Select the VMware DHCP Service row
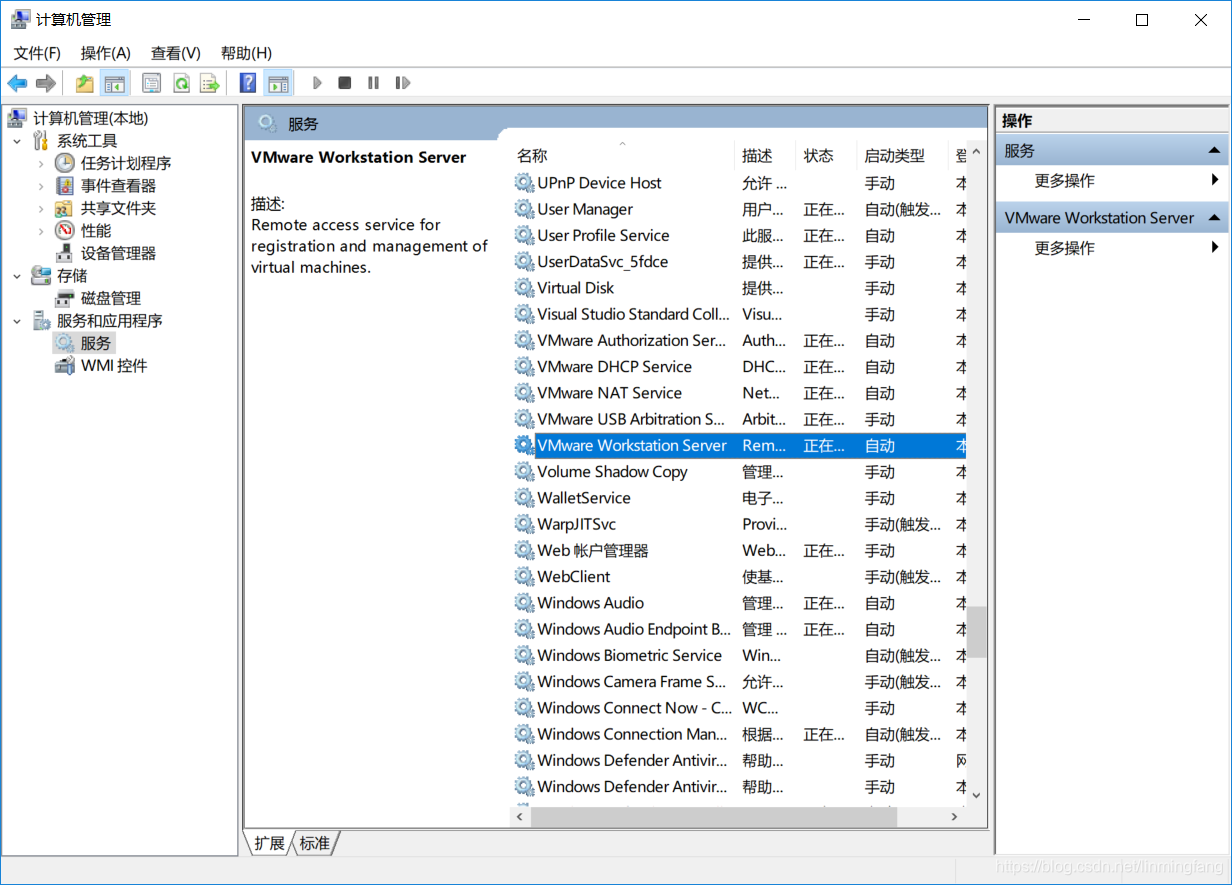1232x885 pixels. tap(738, 367)
